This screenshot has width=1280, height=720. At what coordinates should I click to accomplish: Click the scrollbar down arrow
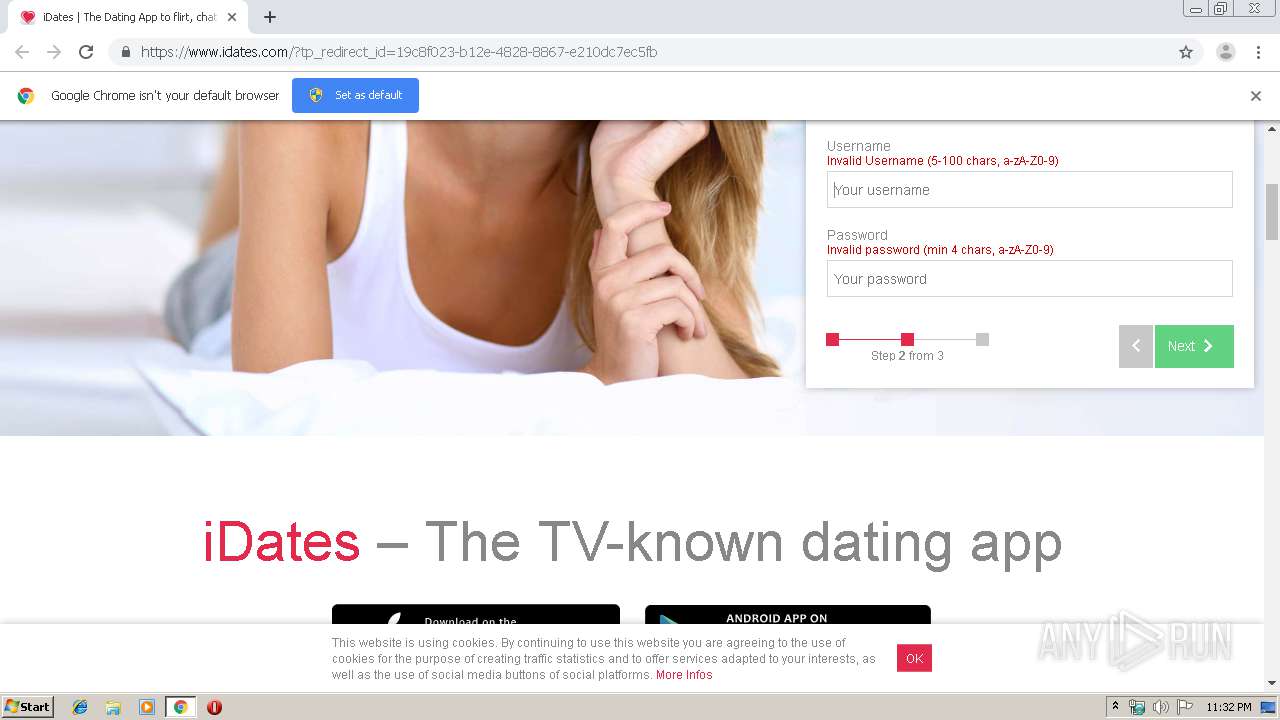(1272, 683)
